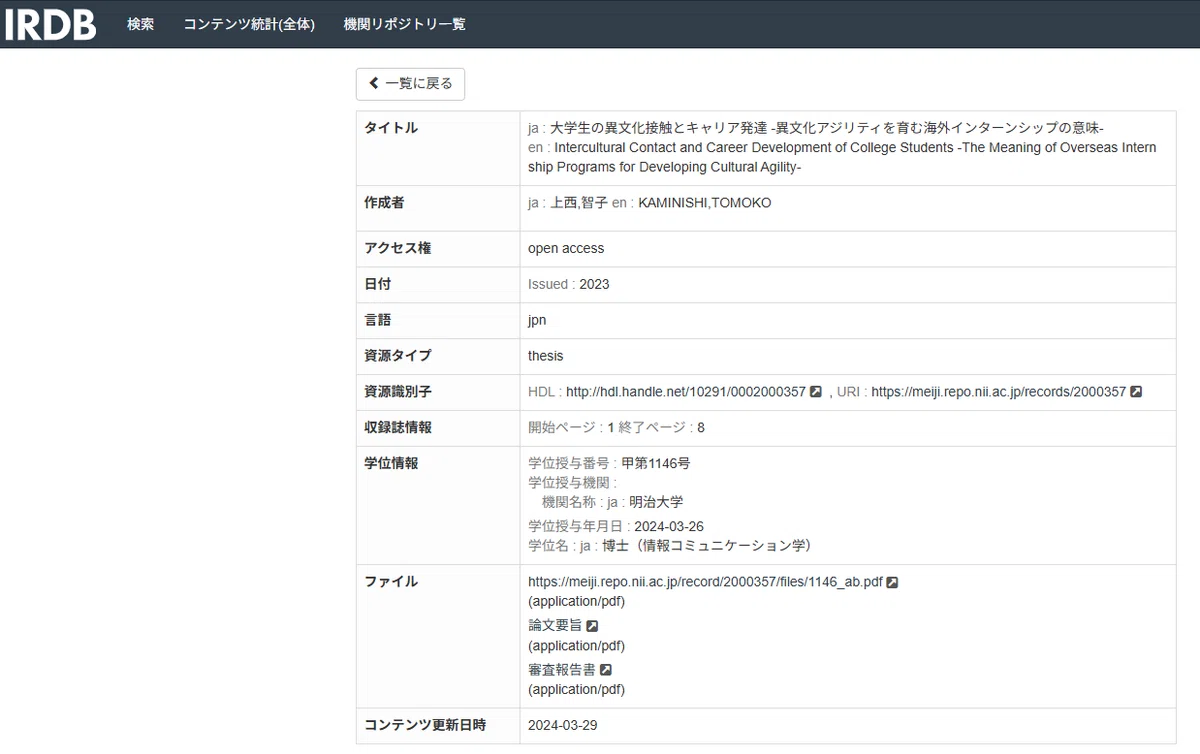Click the 一覧に戻る button
1200x754 pixels.
point(410,84)
